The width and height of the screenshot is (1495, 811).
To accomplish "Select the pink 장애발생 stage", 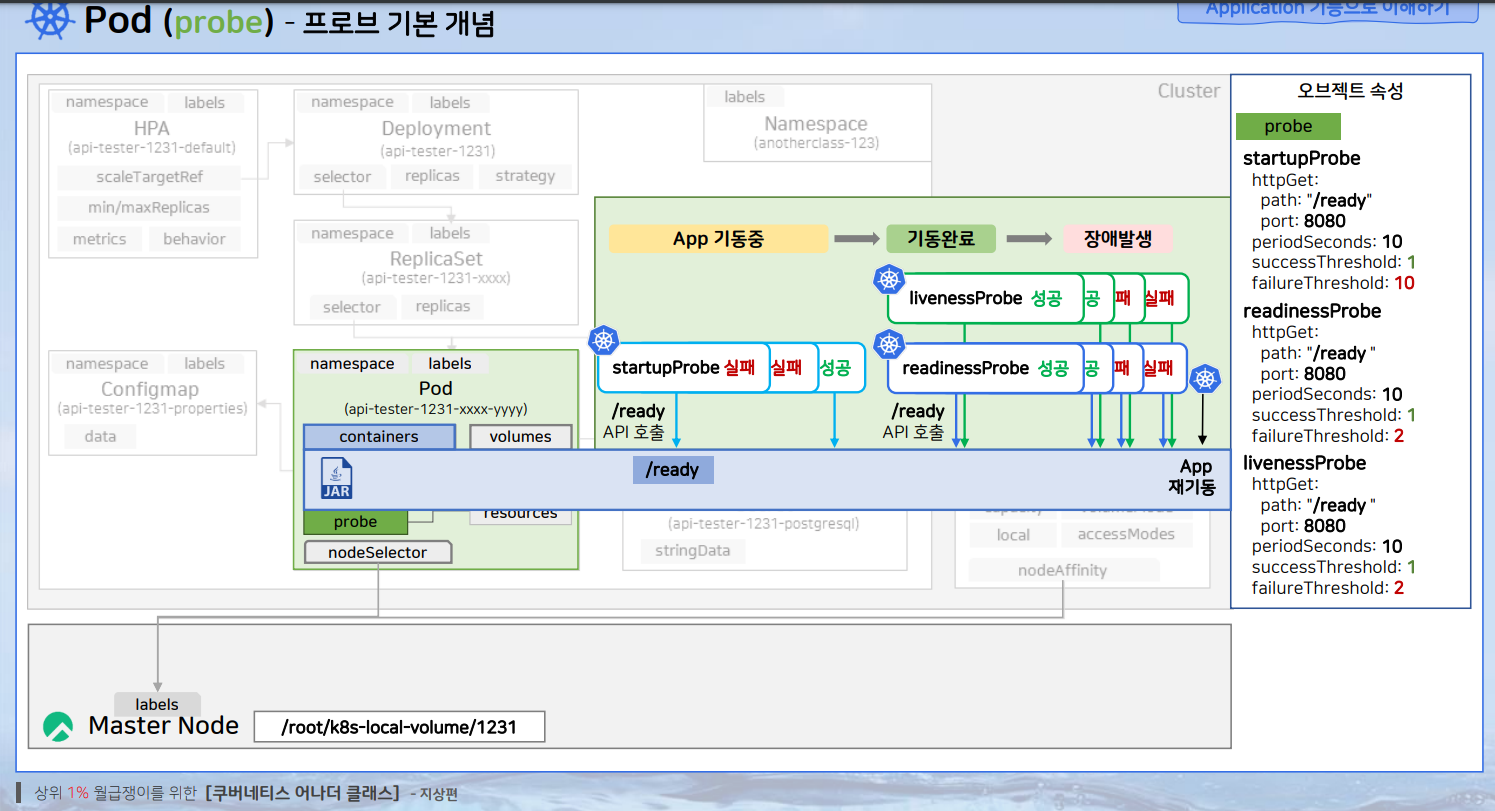I will [1117, 239].
